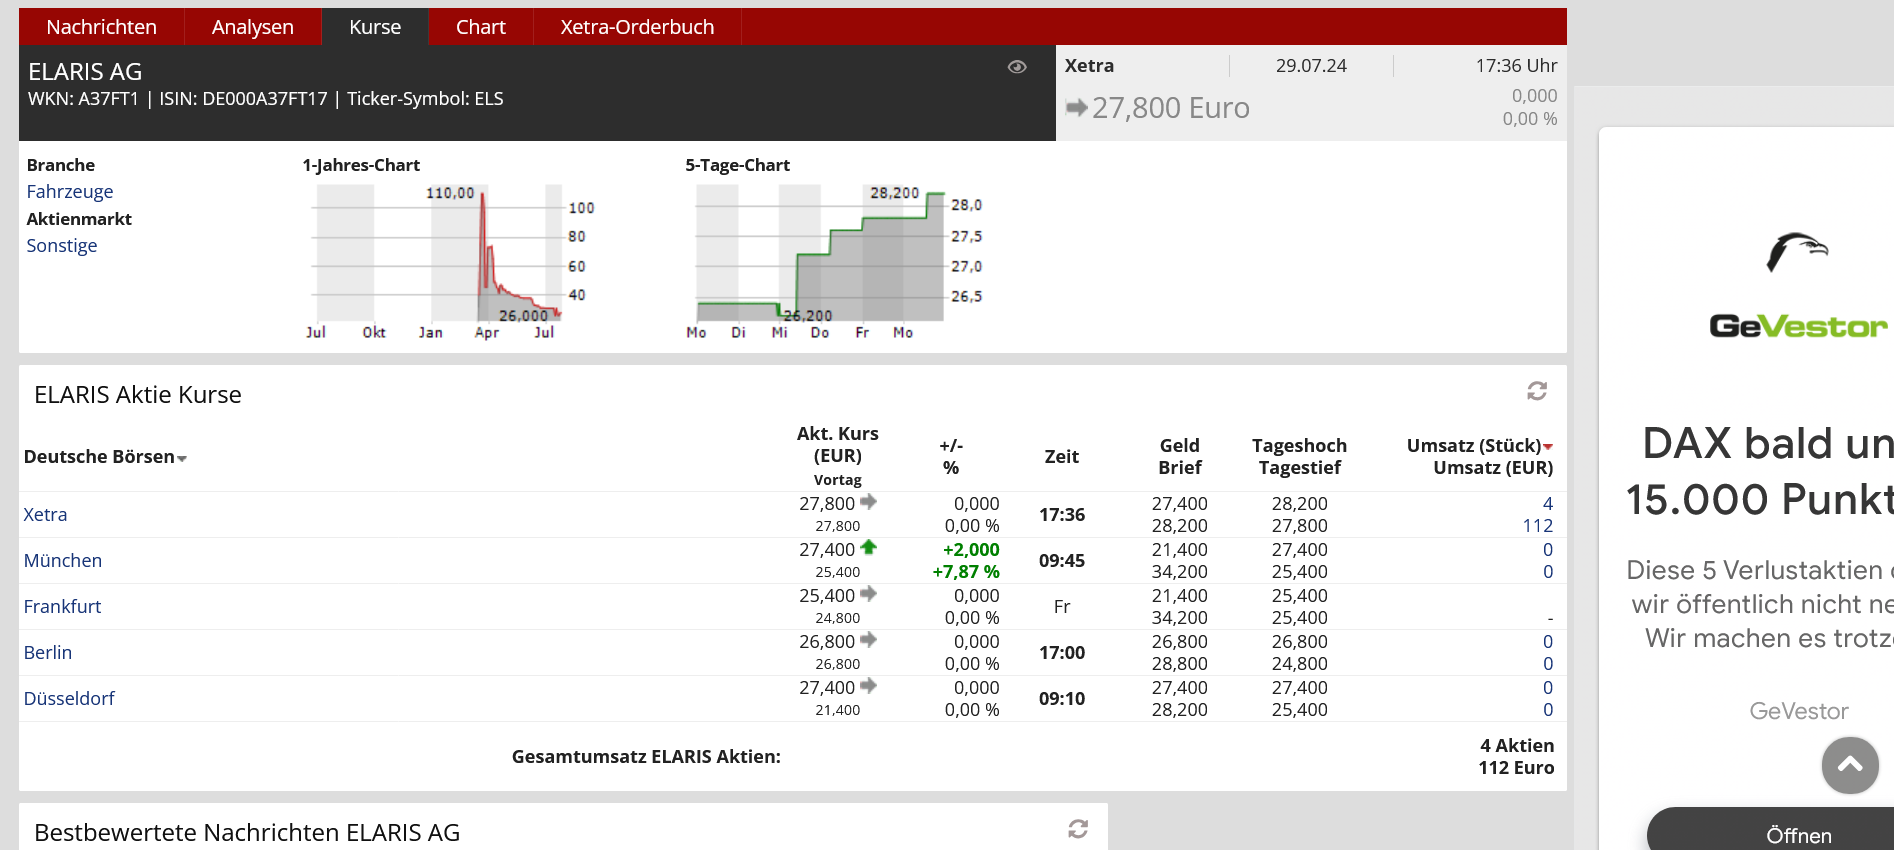Click the GeVestor eagle logo
Image resolution: width=1894 pixels, height=850 pixels.
coord(1797,252)
